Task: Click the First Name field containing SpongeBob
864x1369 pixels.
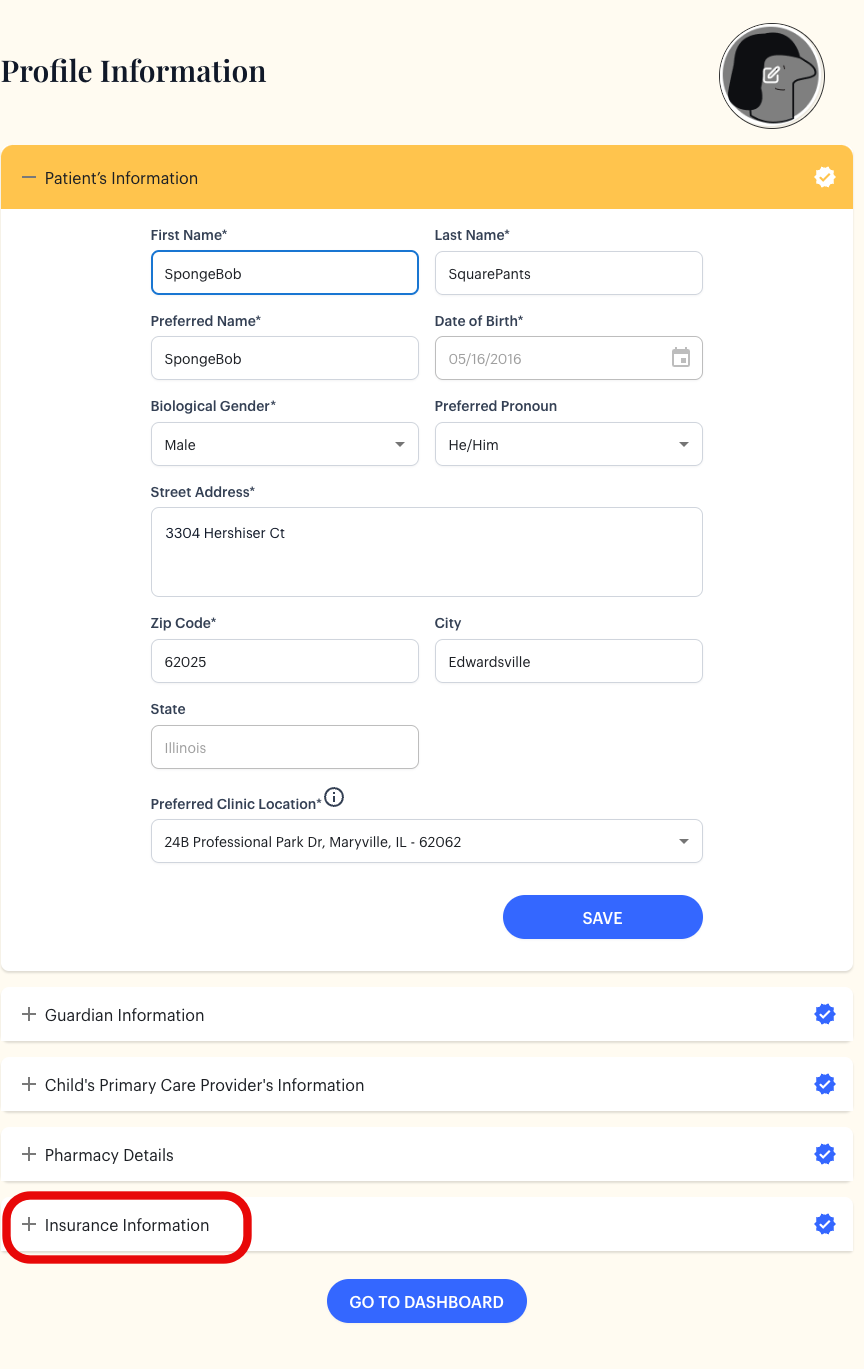Action: (x=284, y=272)
